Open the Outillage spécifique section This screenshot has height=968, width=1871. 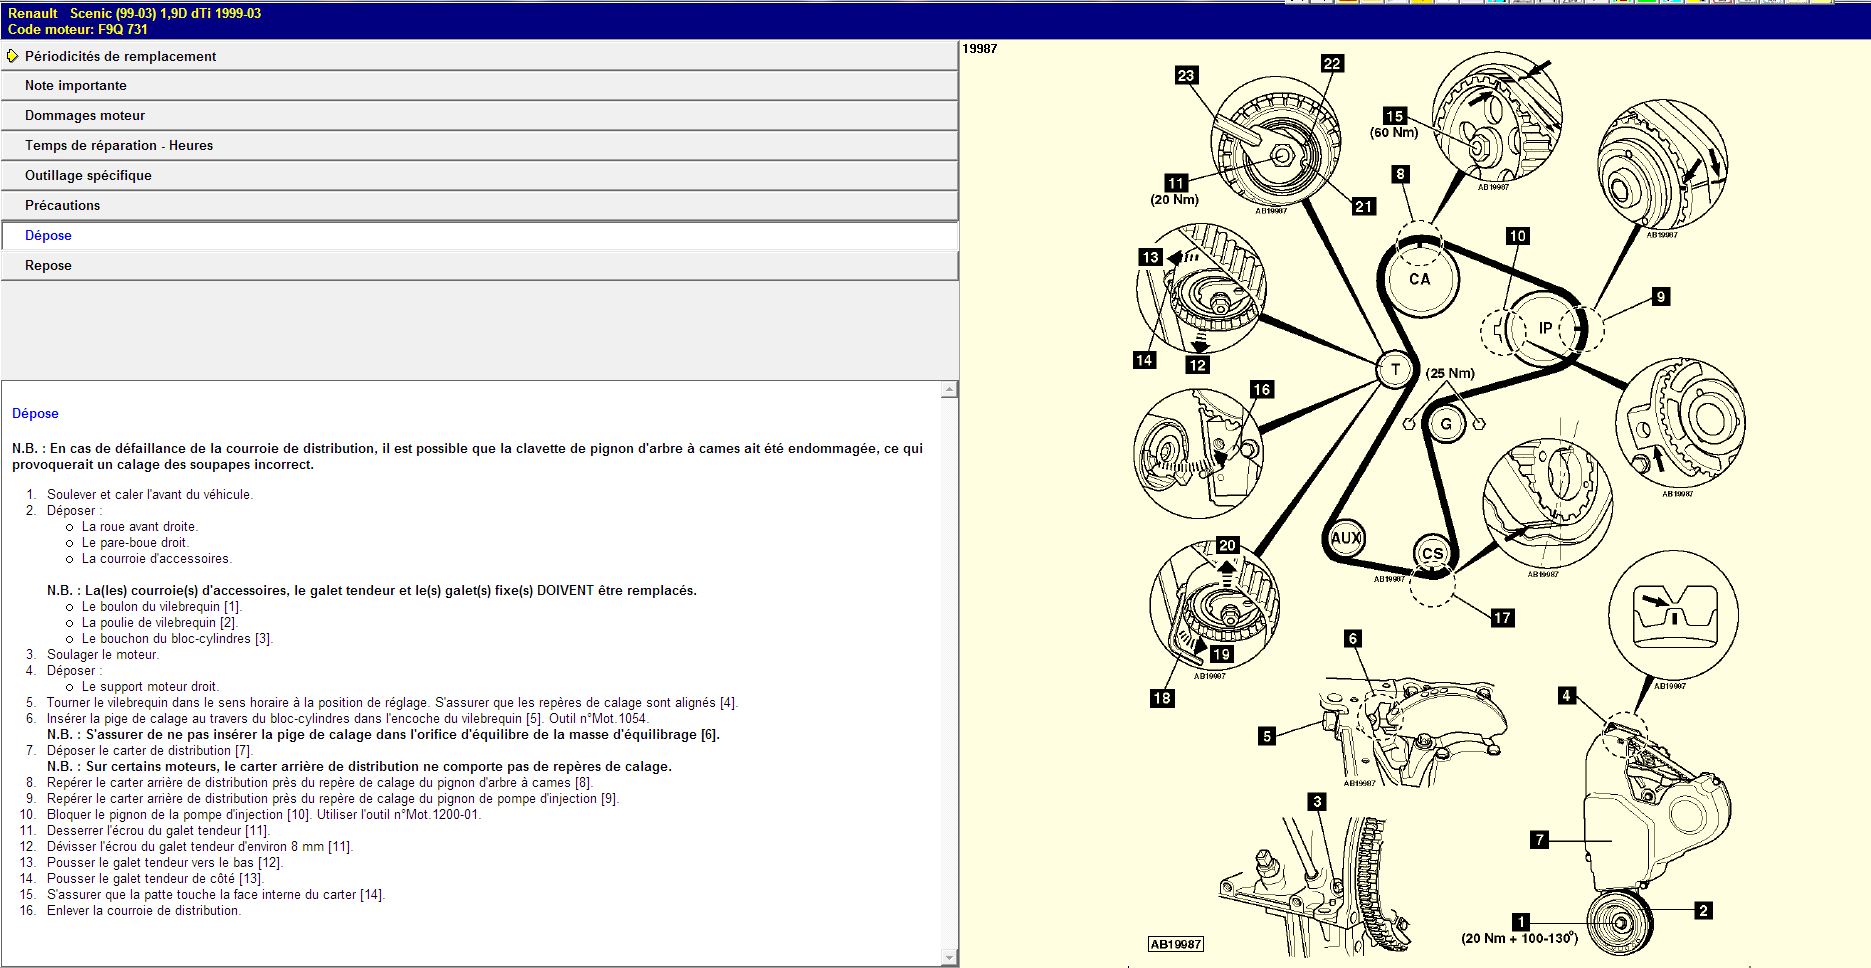click(x=88, y=176)
